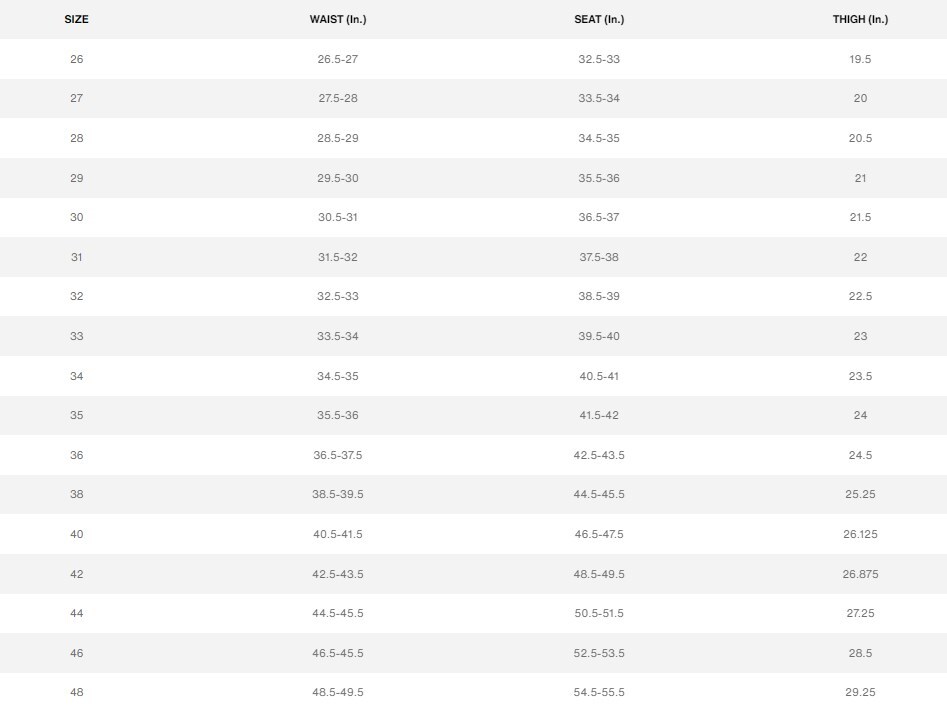Click thigh value 21 in size 29 row
Viewport: 947px width, 711px height.
(860, 178)
